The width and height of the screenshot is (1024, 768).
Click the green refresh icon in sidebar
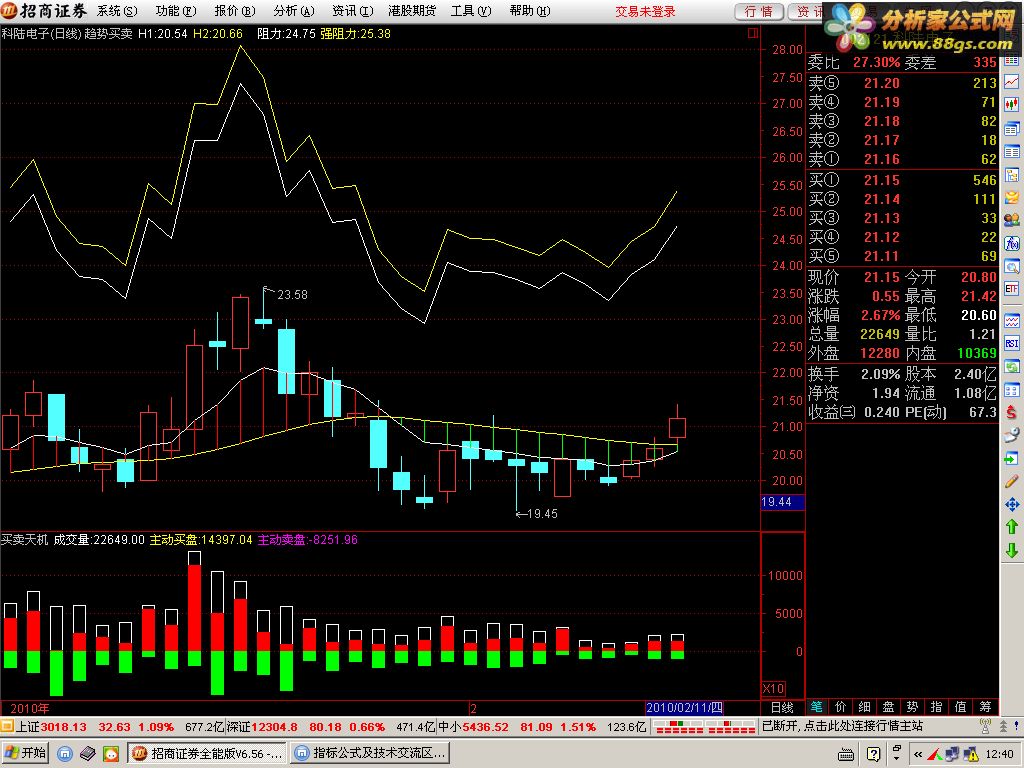1012,367
